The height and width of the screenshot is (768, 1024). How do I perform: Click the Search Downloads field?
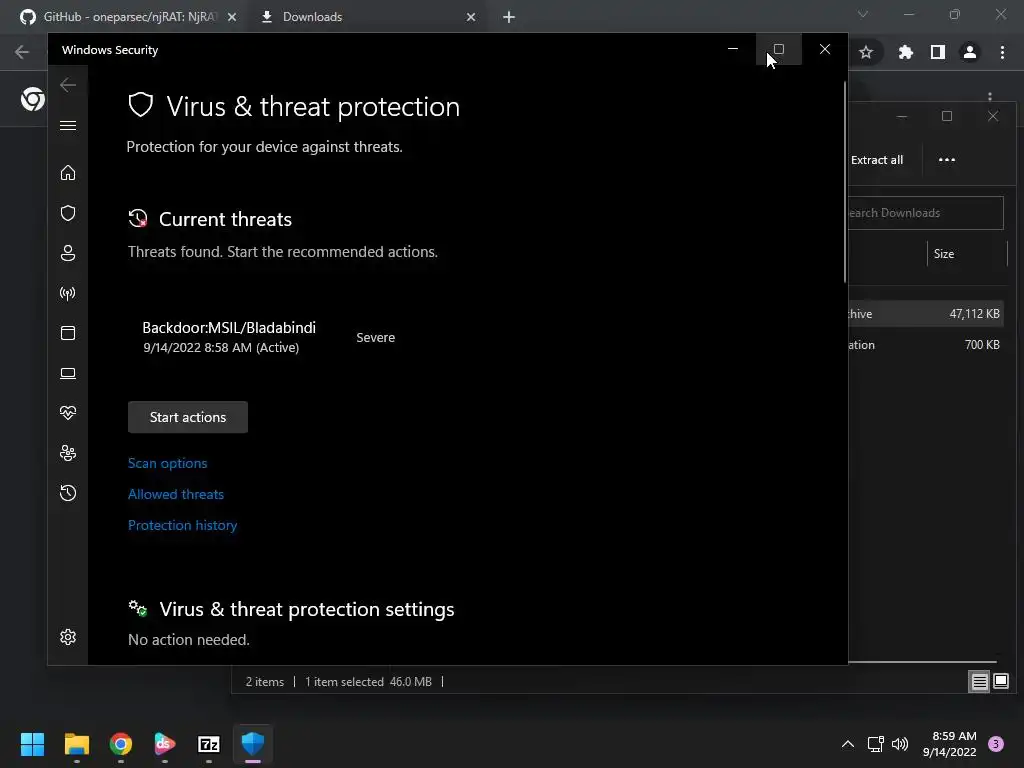pos(925,213)
